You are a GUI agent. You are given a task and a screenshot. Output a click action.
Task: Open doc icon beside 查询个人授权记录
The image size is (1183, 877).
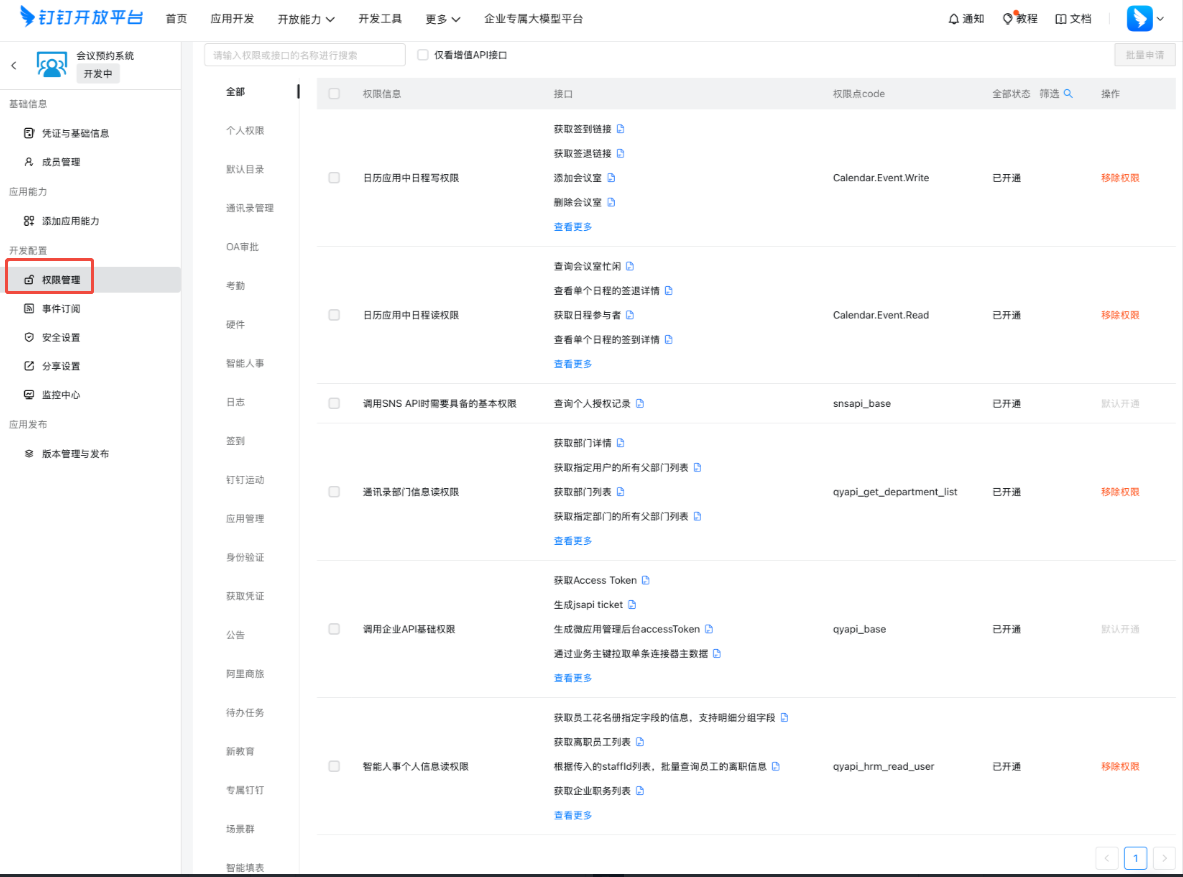(640, 404)
